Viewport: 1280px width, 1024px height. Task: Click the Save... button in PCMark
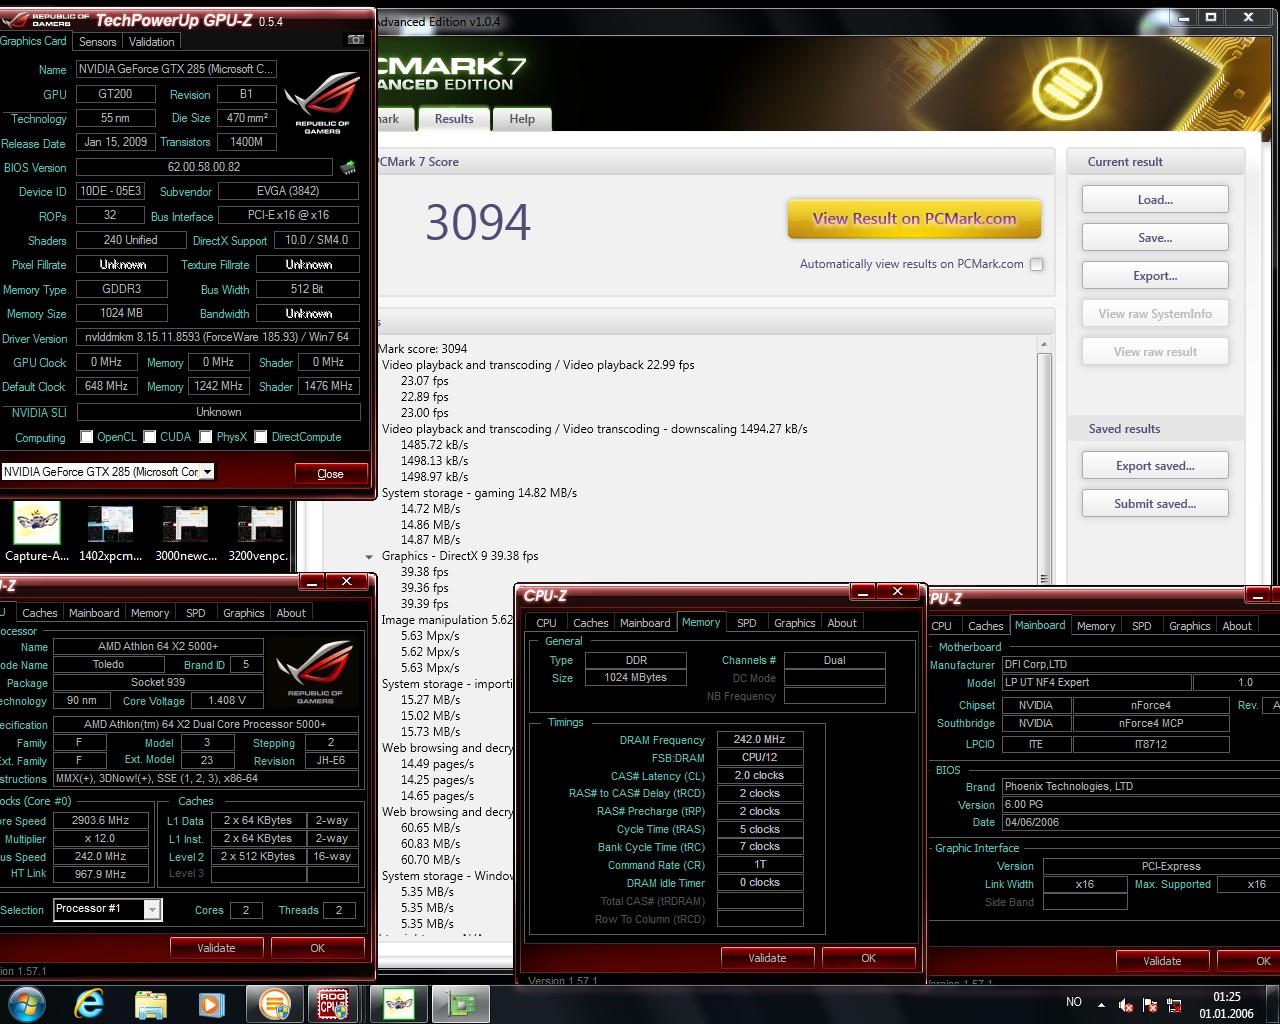click(1155, 238)
